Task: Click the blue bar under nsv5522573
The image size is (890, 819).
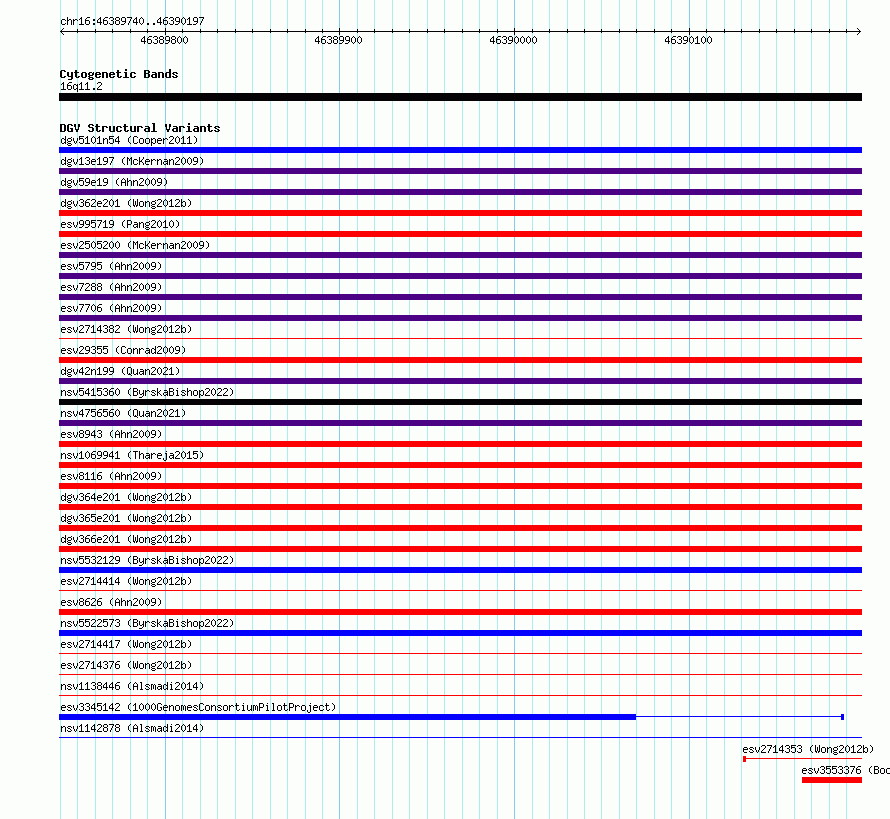Action: 460,633
